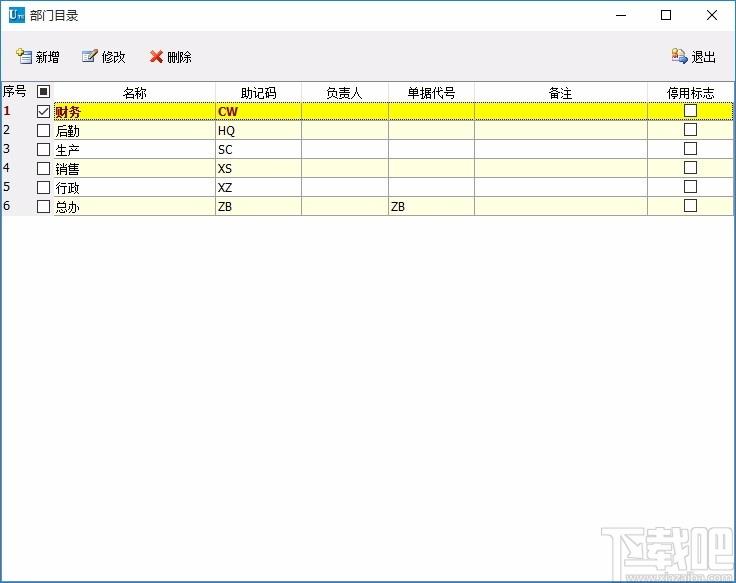Check the row selector for 销售
The height and width of the screenshot is (583, 736).
tap(43, 169)
